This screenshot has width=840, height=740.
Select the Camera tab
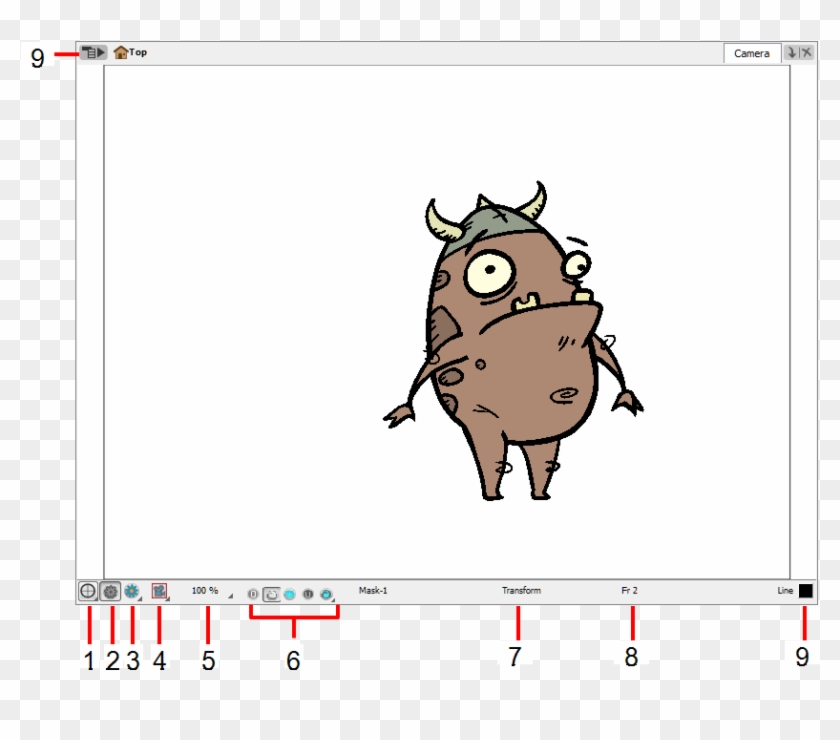[752, 52]
